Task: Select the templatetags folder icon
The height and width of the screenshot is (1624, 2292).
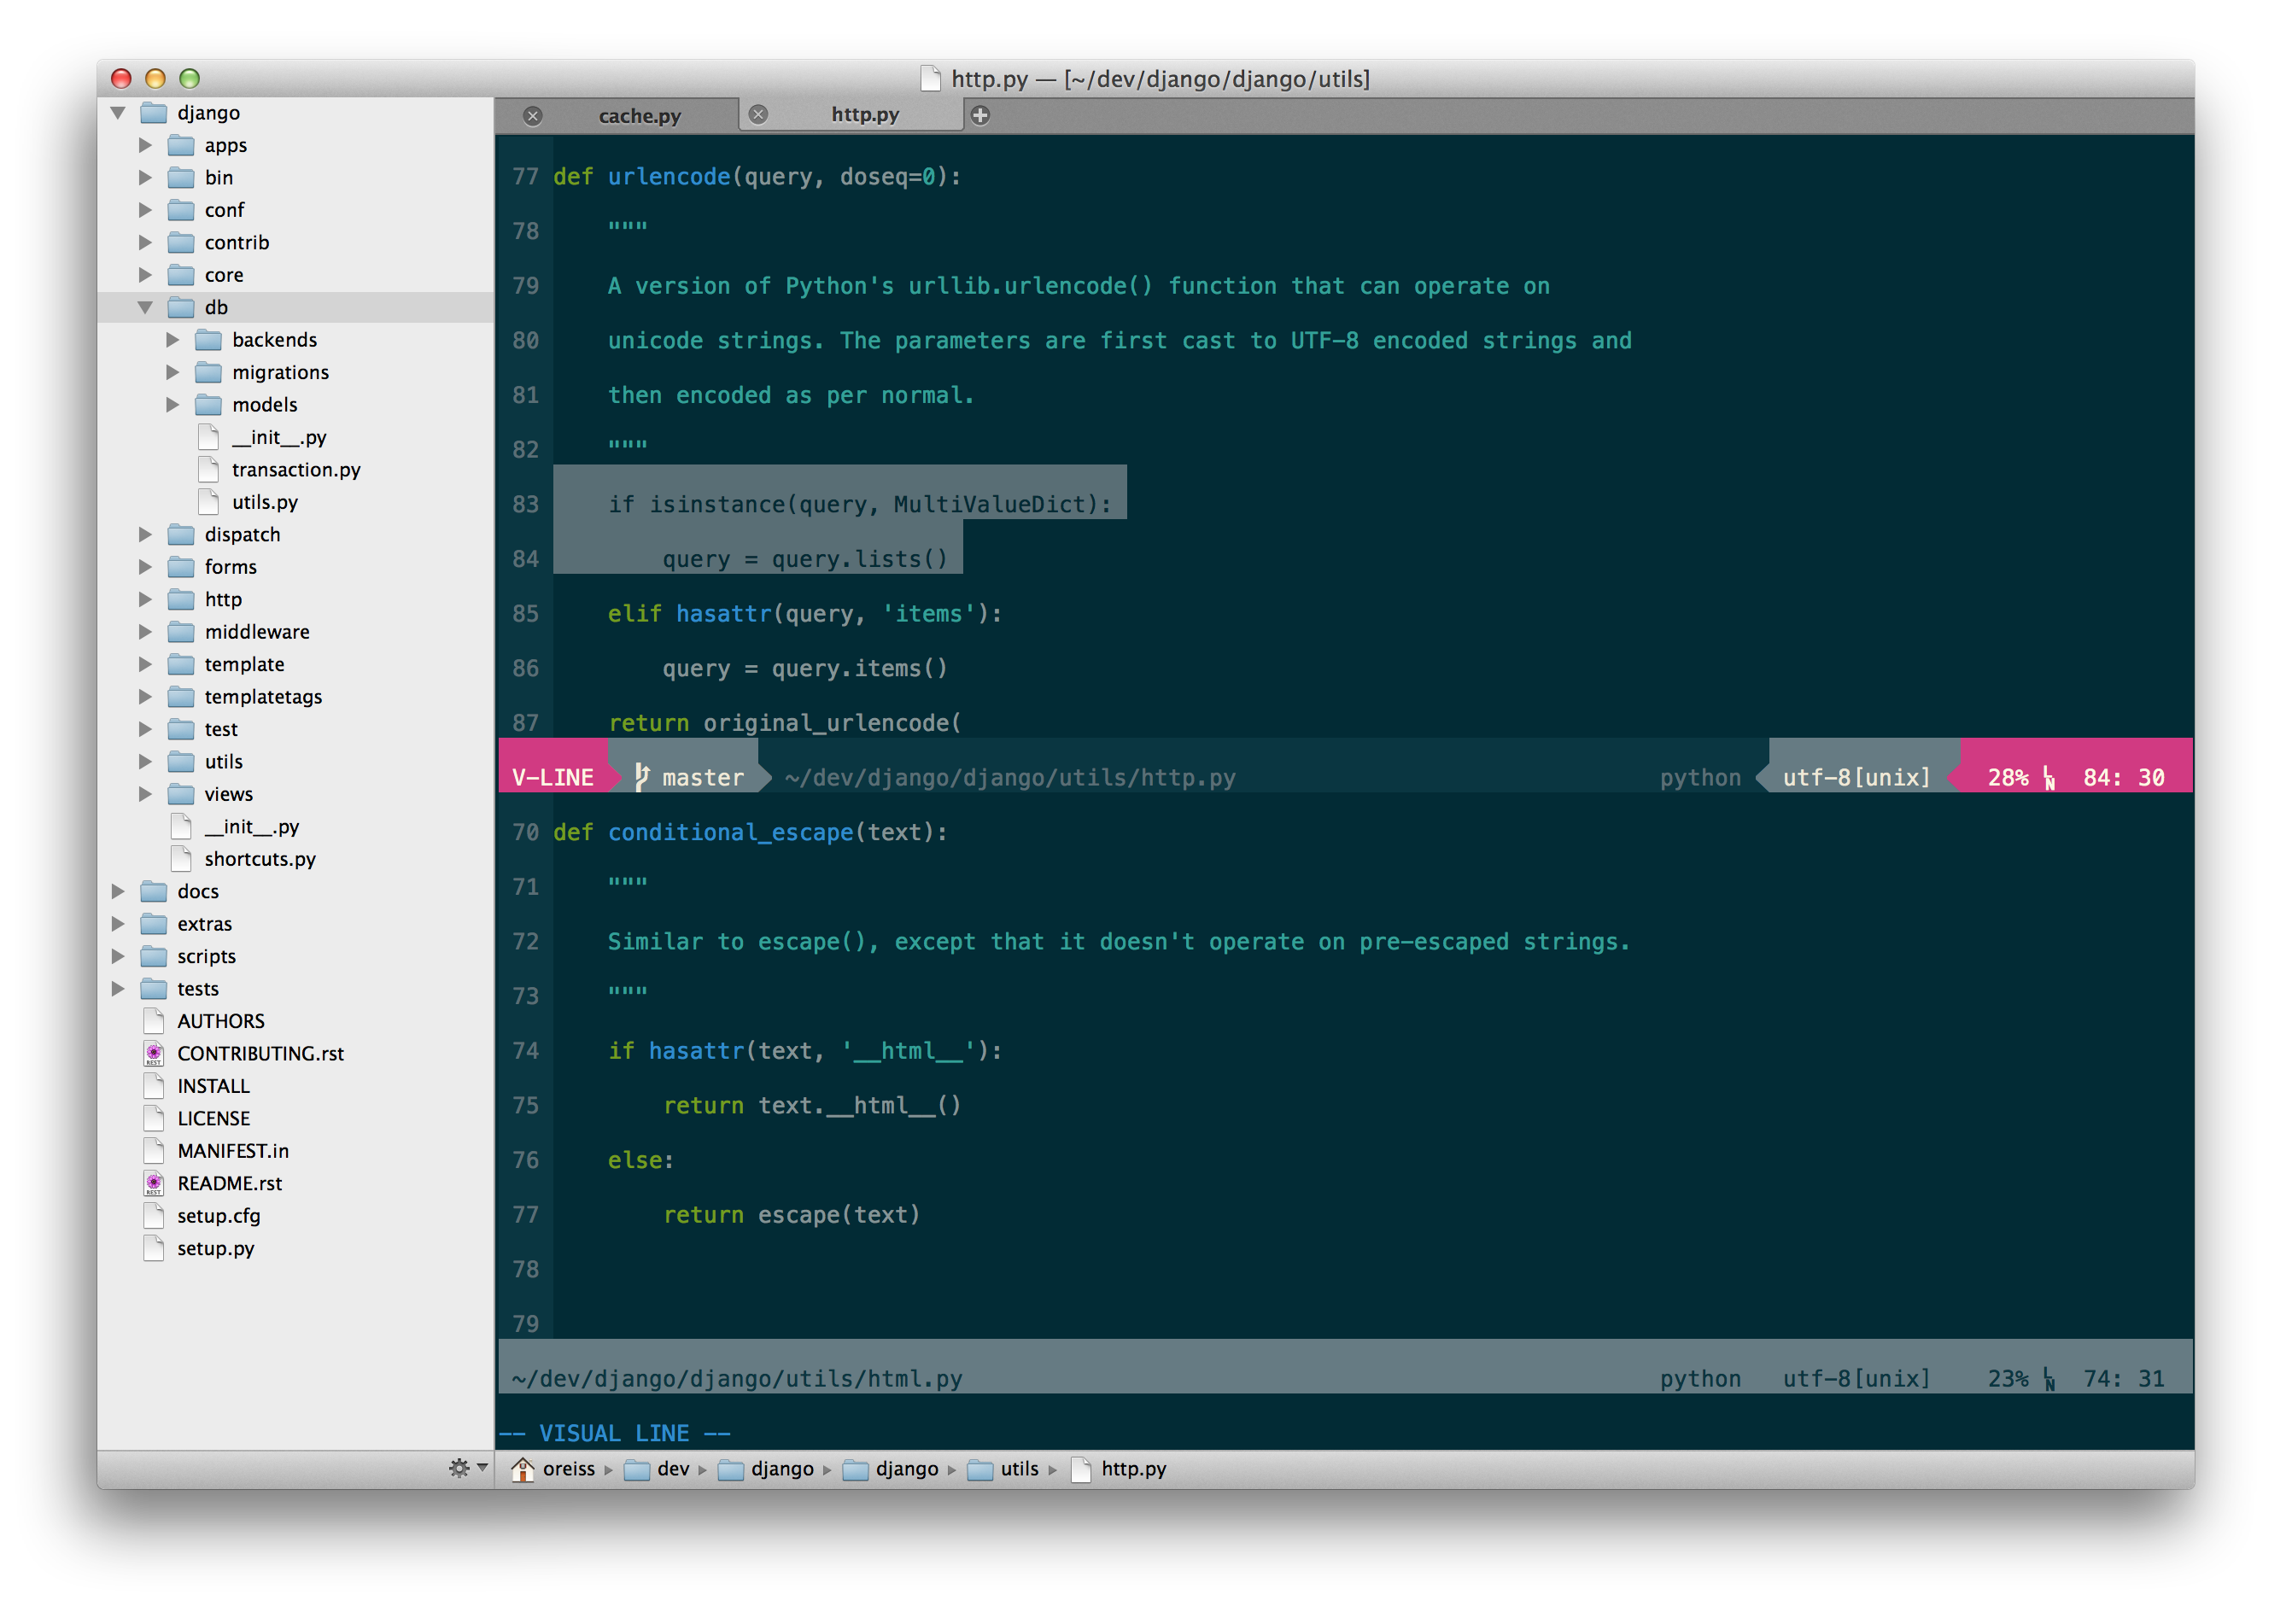Action: tap(181, 697)
